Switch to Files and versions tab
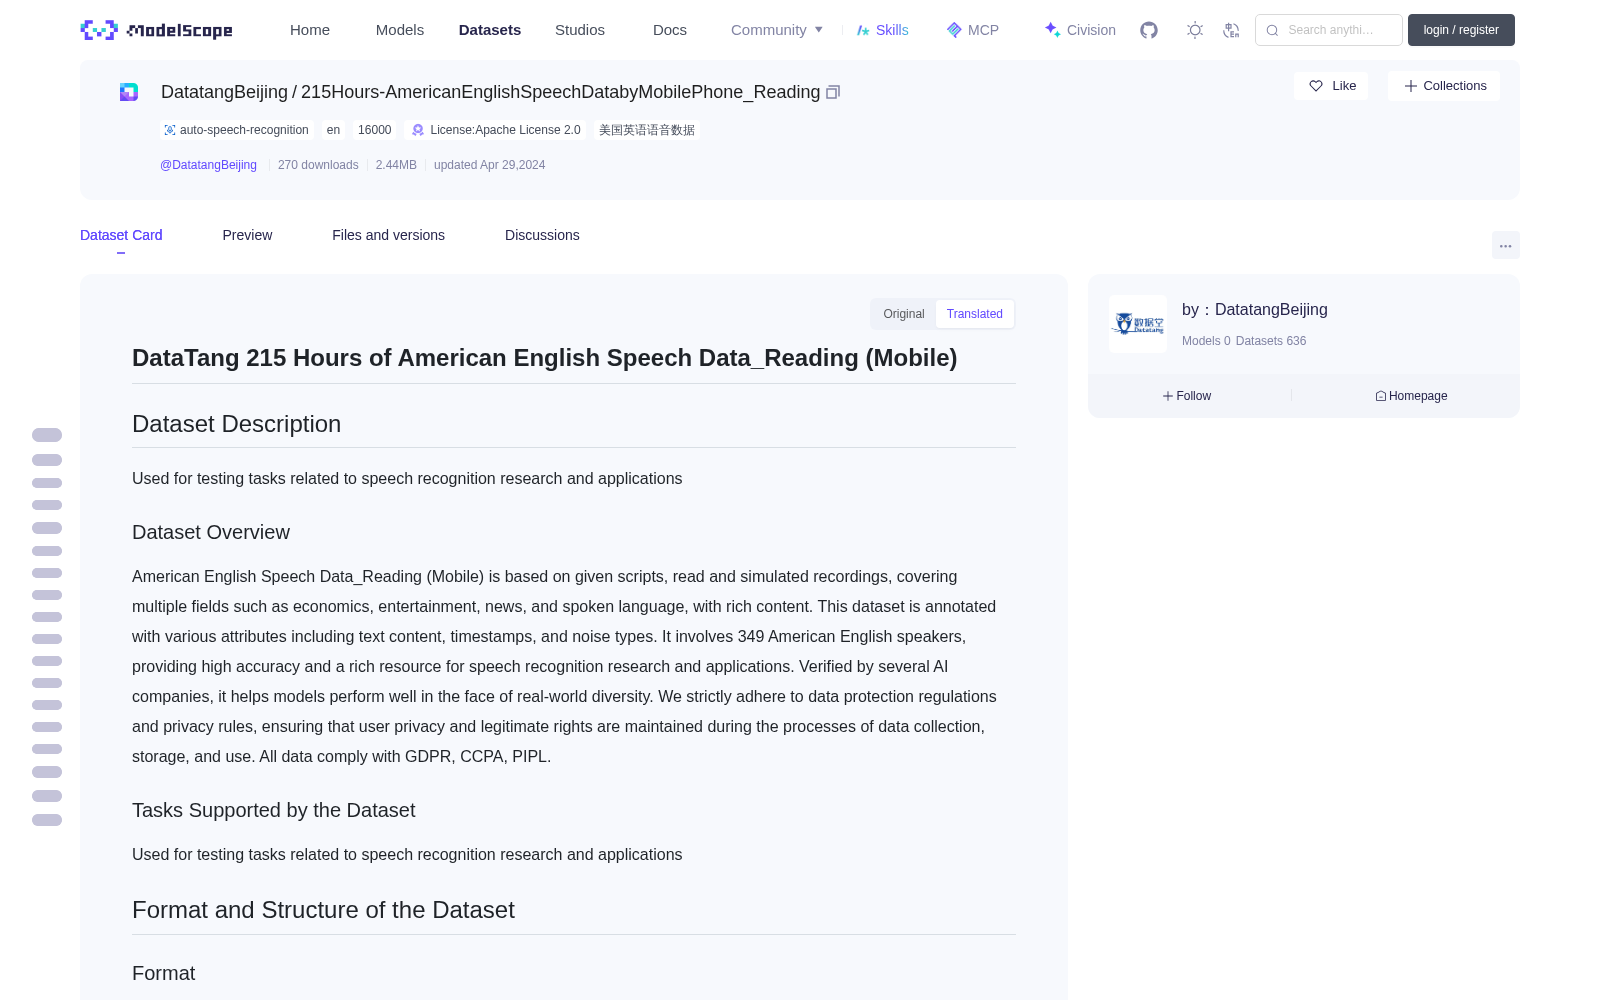 (388, 235)
